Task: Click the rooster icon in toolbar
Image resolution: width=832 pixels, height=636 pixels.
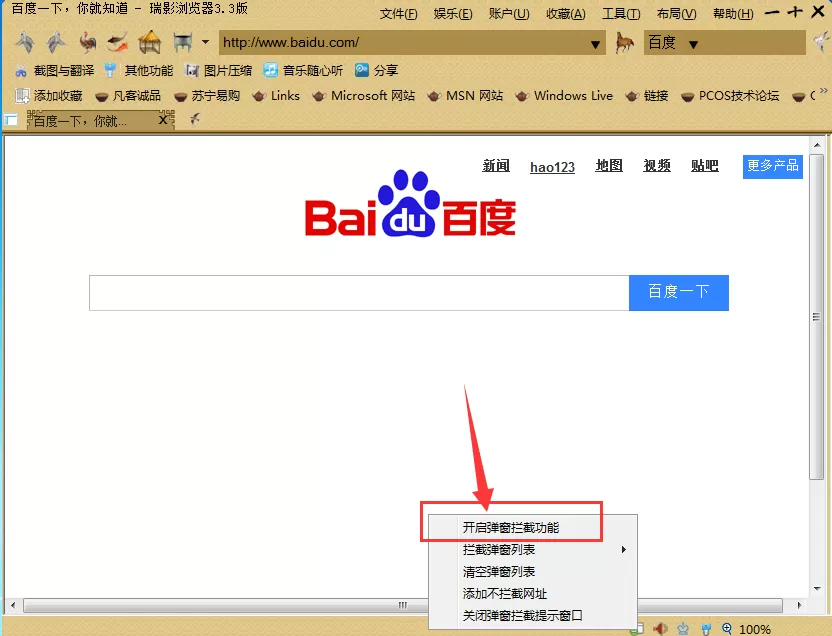Action: coord(87,42)
